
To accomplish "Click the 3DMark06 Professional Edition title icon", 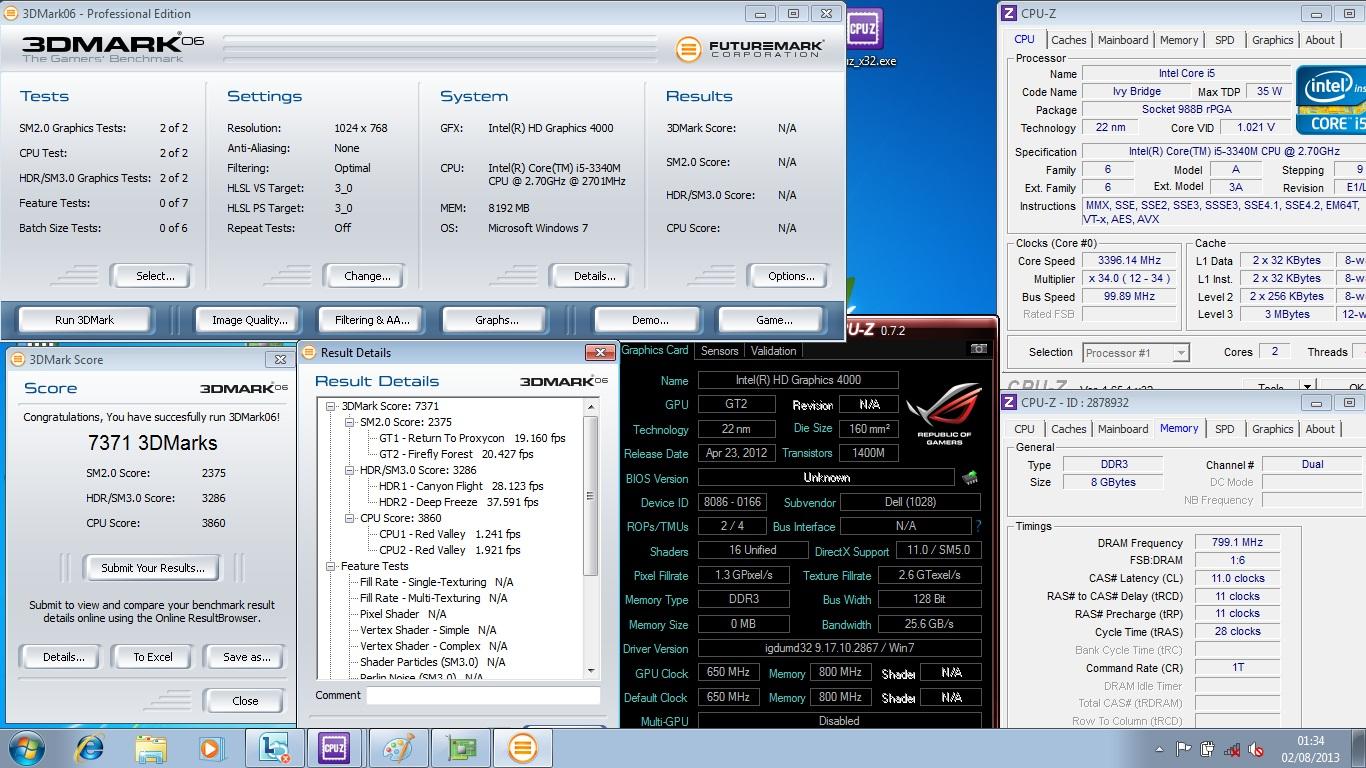I will [11, 13].
